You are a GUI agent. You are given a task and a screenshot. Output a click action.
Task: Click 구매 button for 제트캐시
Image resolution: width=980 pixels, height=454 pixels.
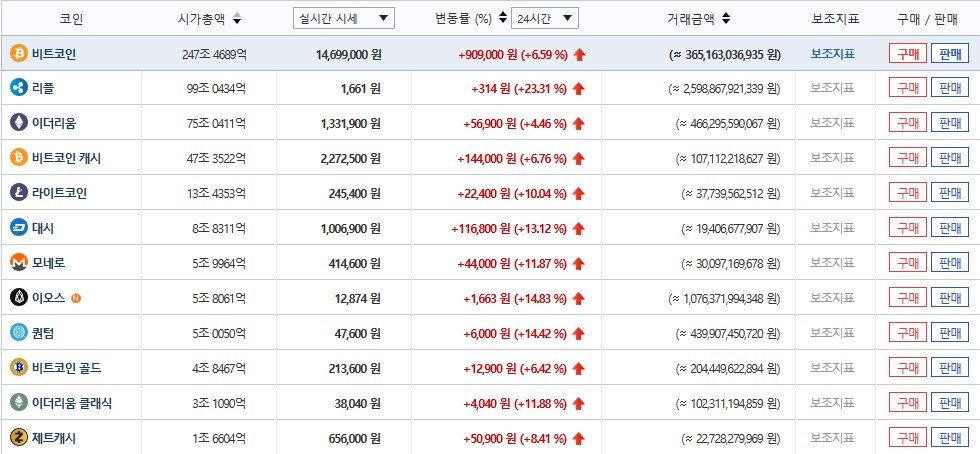907,437
